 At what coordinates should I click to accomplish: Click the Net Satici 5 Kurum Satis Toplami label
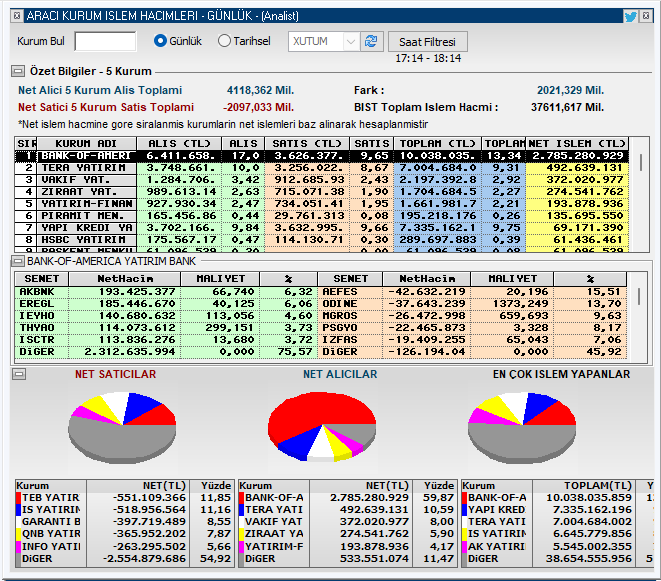click(x=106, y=107)
